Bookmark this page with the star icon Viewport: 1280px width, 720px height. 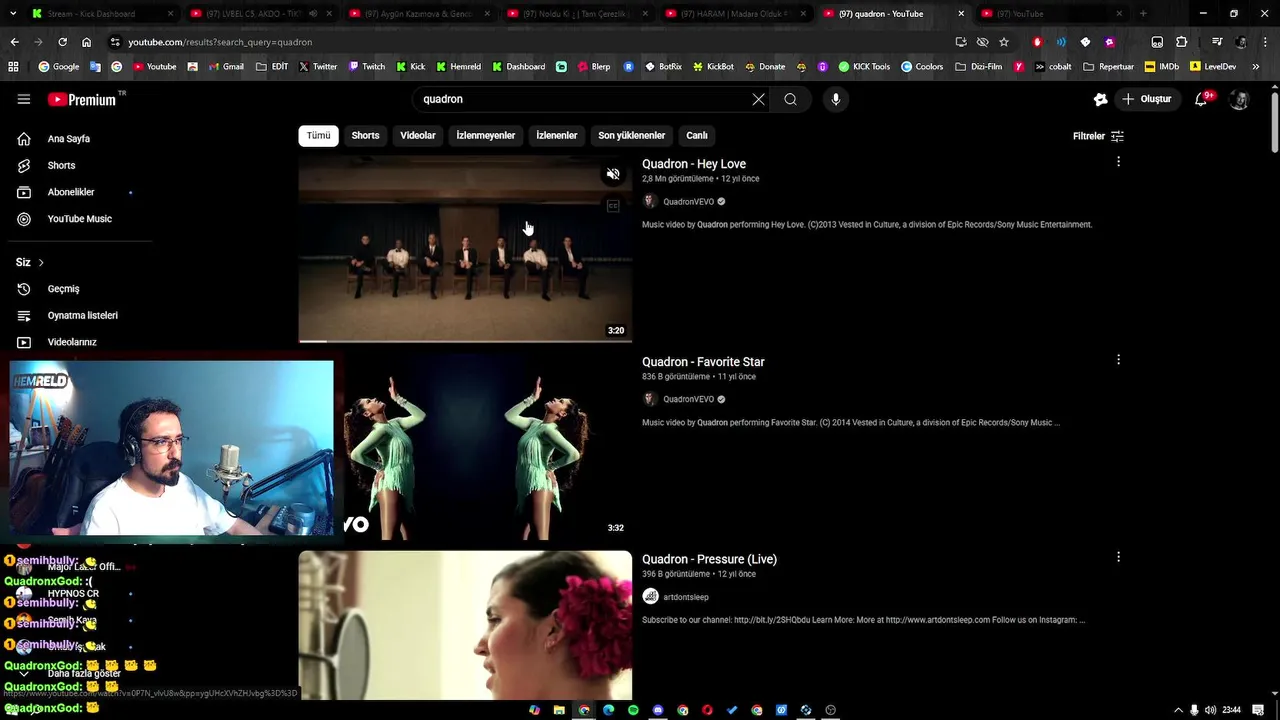(x=1004, y=42)
